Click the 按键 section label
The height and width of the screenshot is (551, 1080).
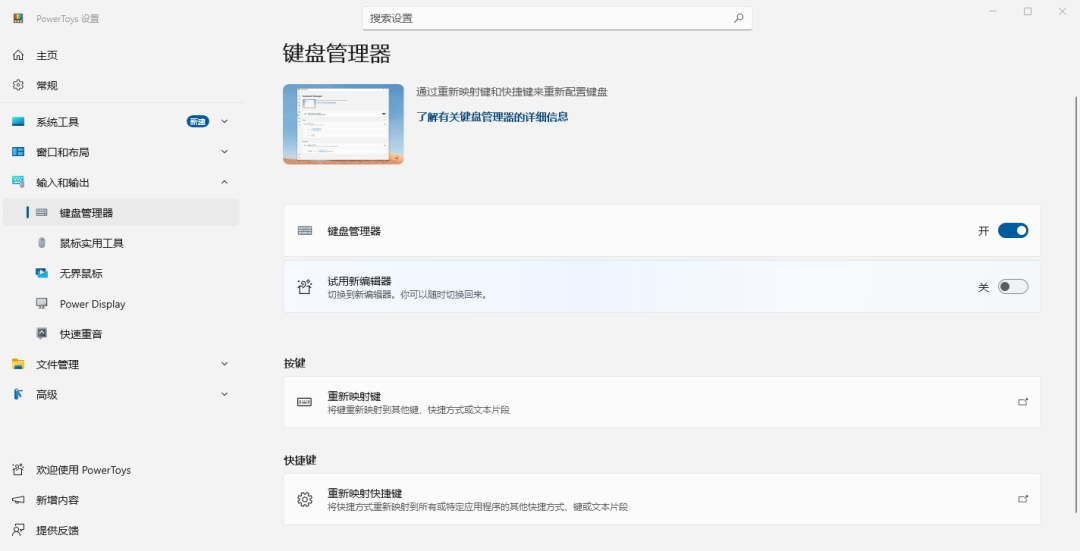[x=295, y=363]
